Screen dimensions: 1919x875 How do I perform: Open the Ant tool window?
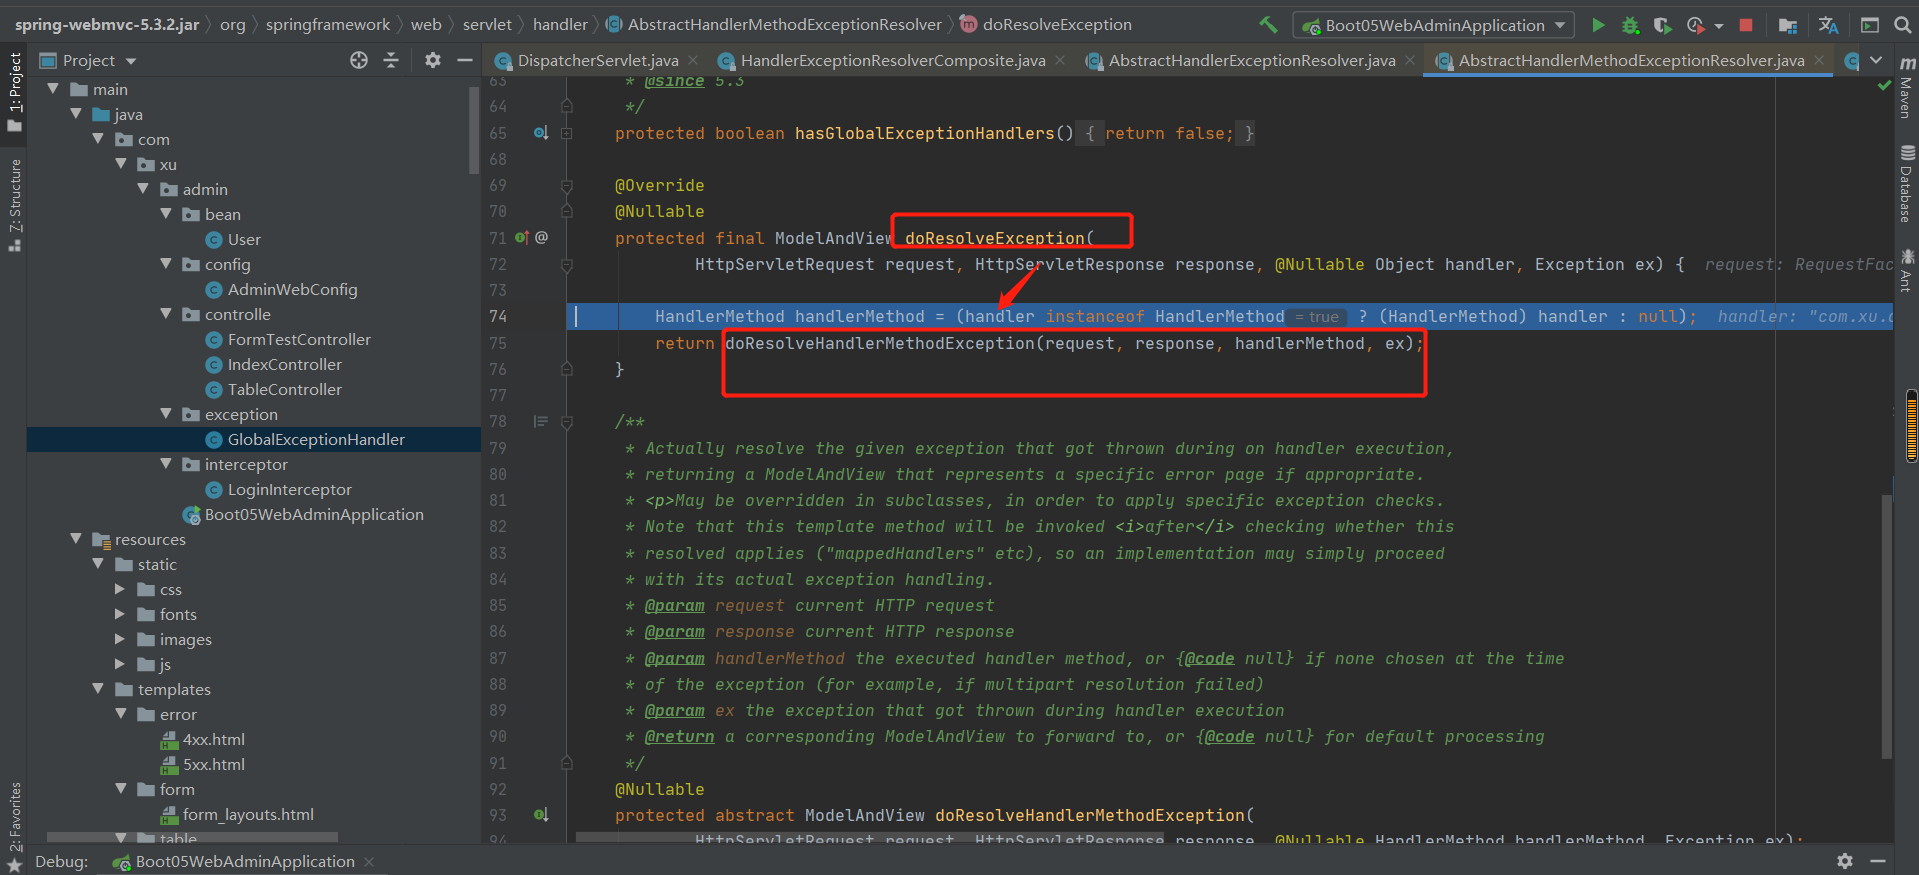[x=1907, y=270]
